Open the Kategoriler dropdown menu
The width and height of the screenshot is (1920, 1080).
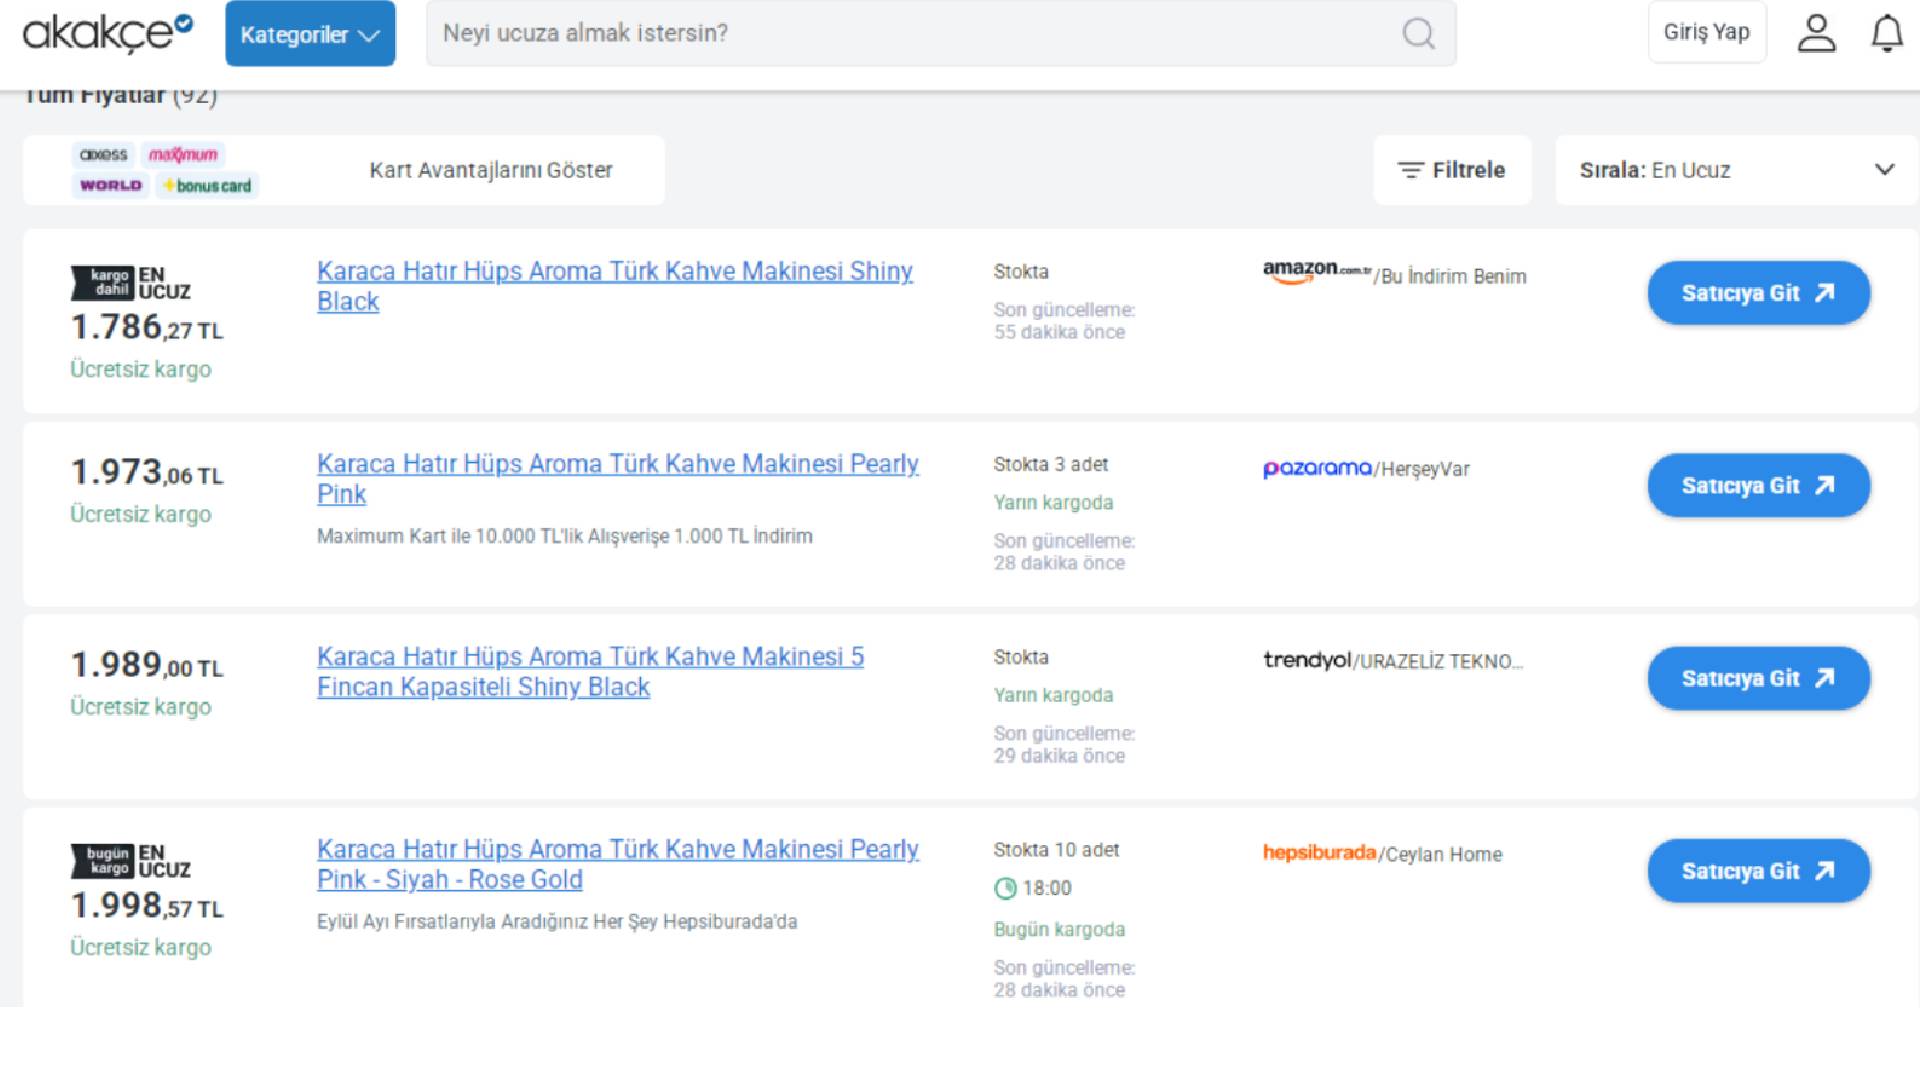310,34
